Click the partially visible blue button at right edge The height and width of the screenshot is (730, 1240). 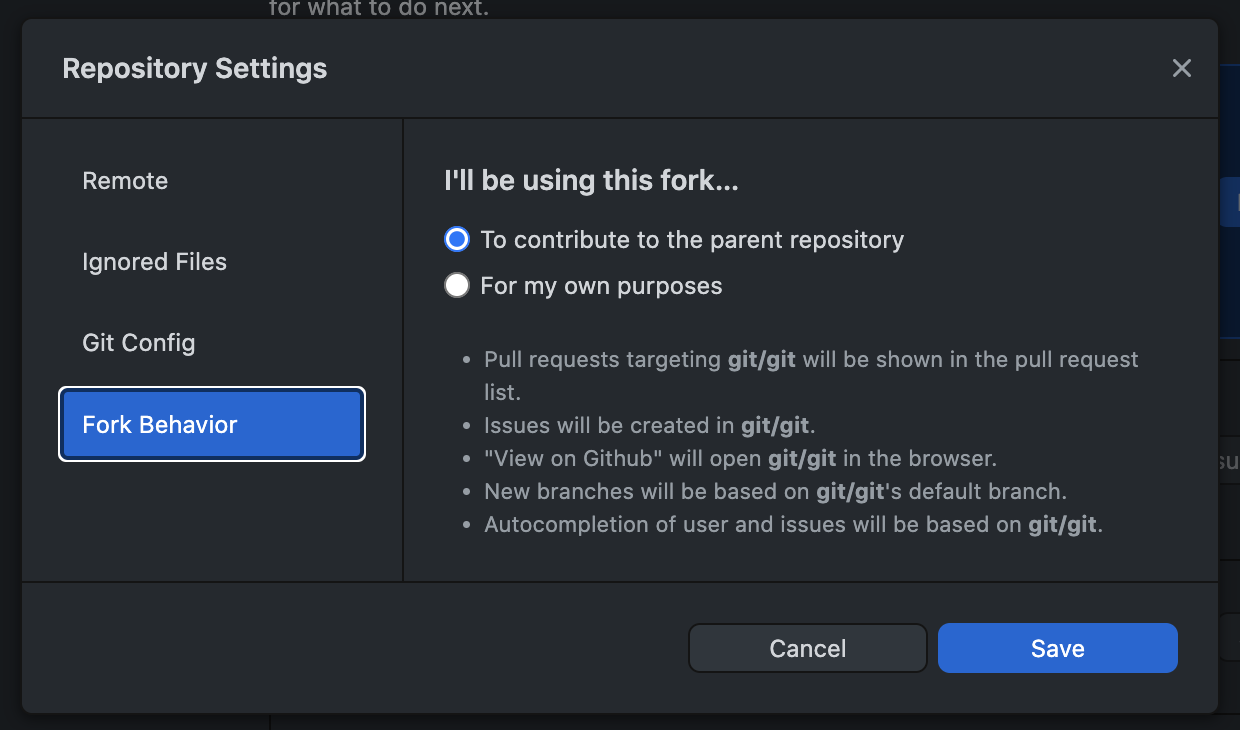(x=1232, y=201)
